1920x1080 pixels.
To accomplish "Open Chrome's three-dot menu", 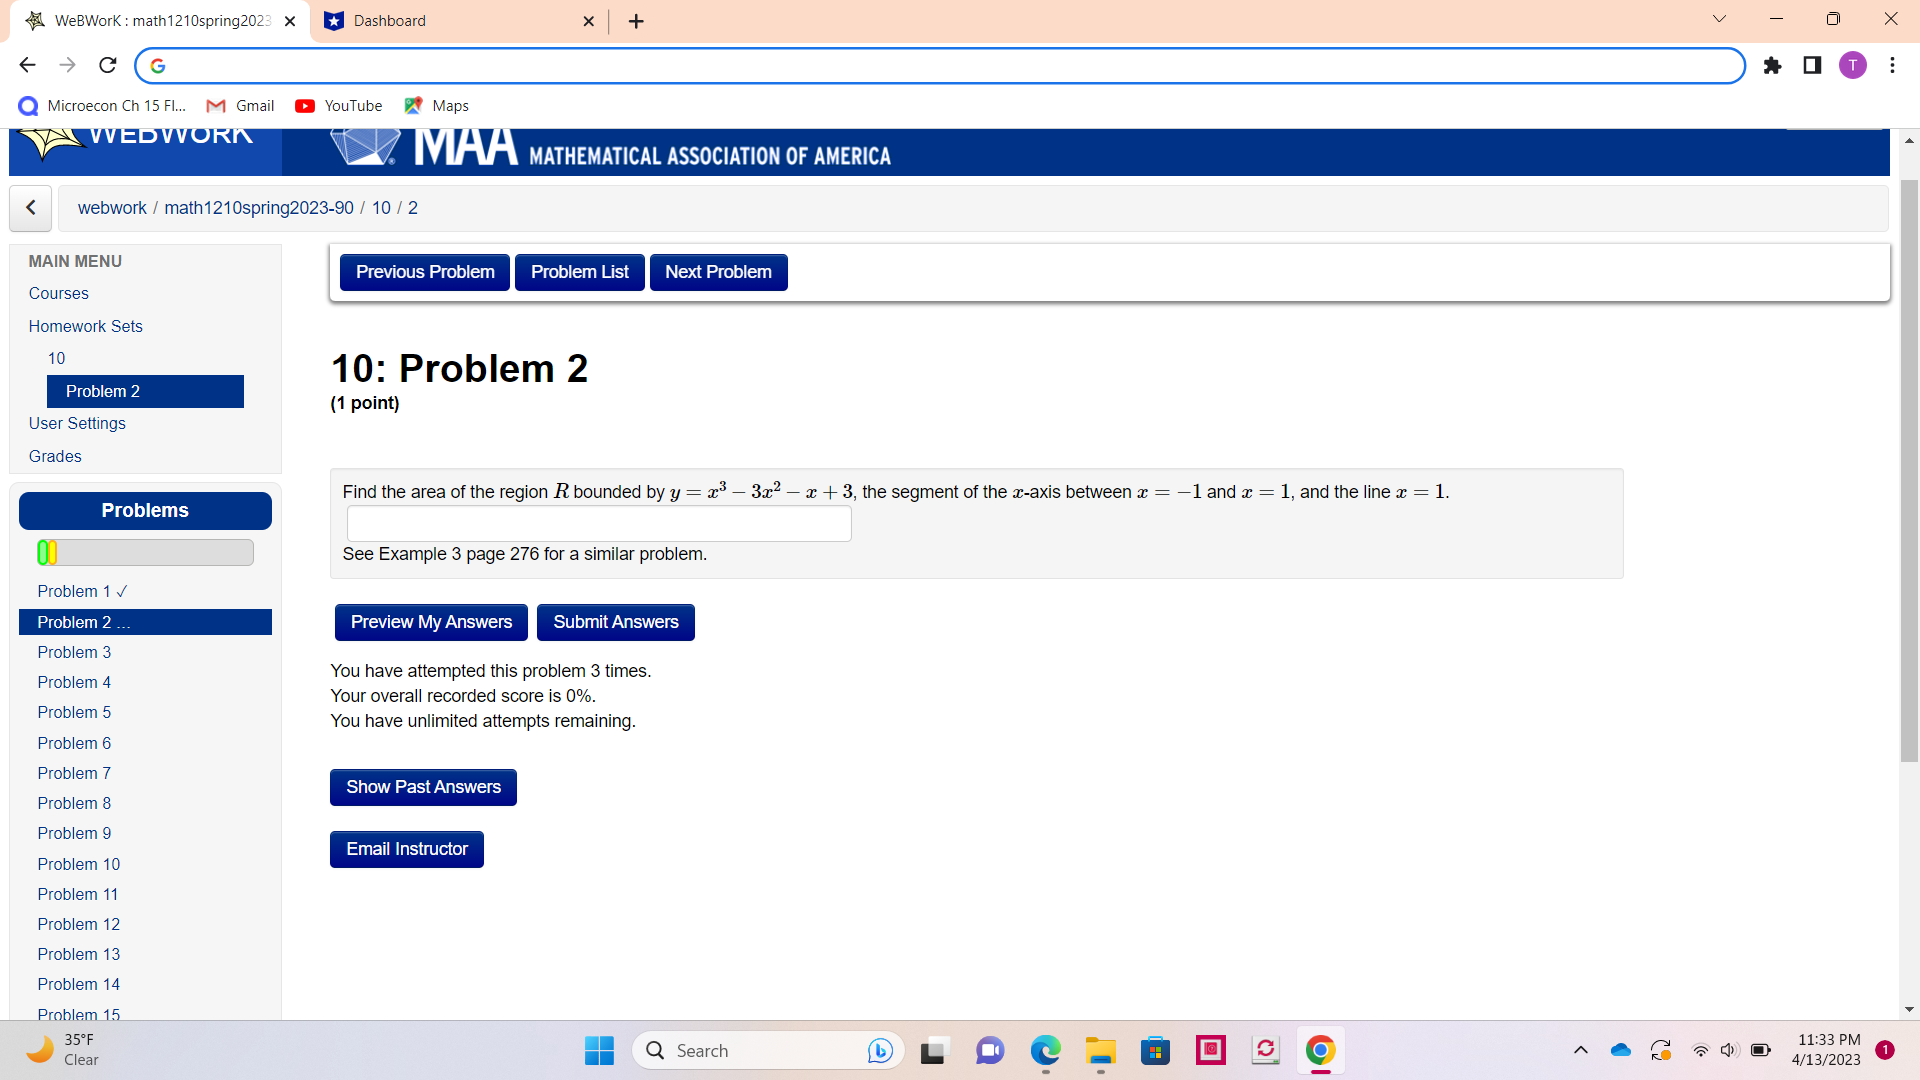I will click(1892, 65).
